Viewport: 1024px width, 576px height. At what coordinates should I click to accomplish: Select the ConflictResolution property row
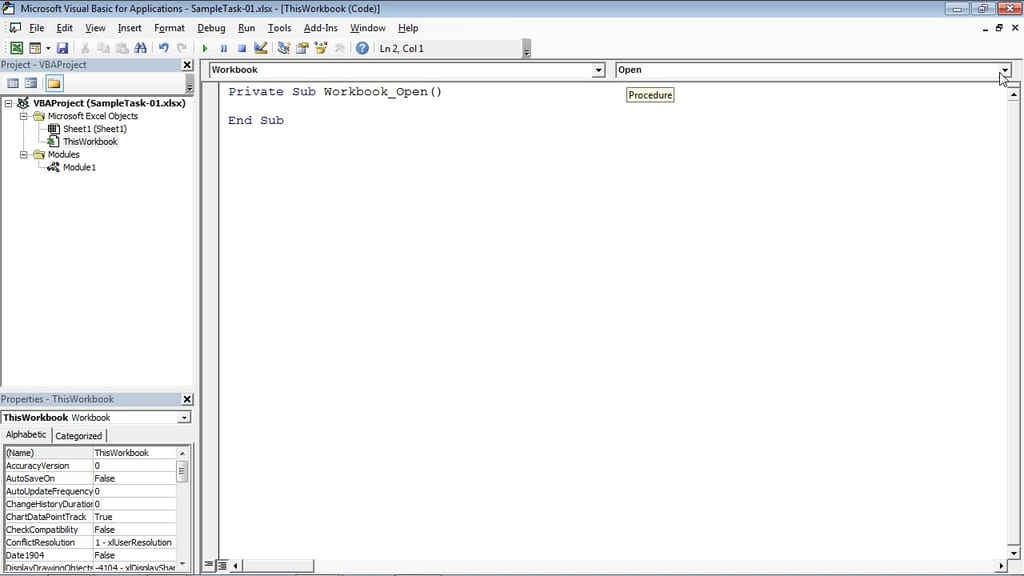(90, 543)
